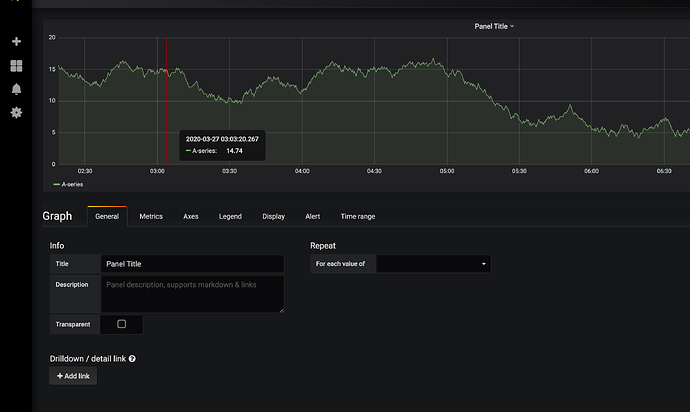Image resolution: width=690 pixels, height=412 pixels.
Task: Click the A-series legend label
Action: point(72,184)
